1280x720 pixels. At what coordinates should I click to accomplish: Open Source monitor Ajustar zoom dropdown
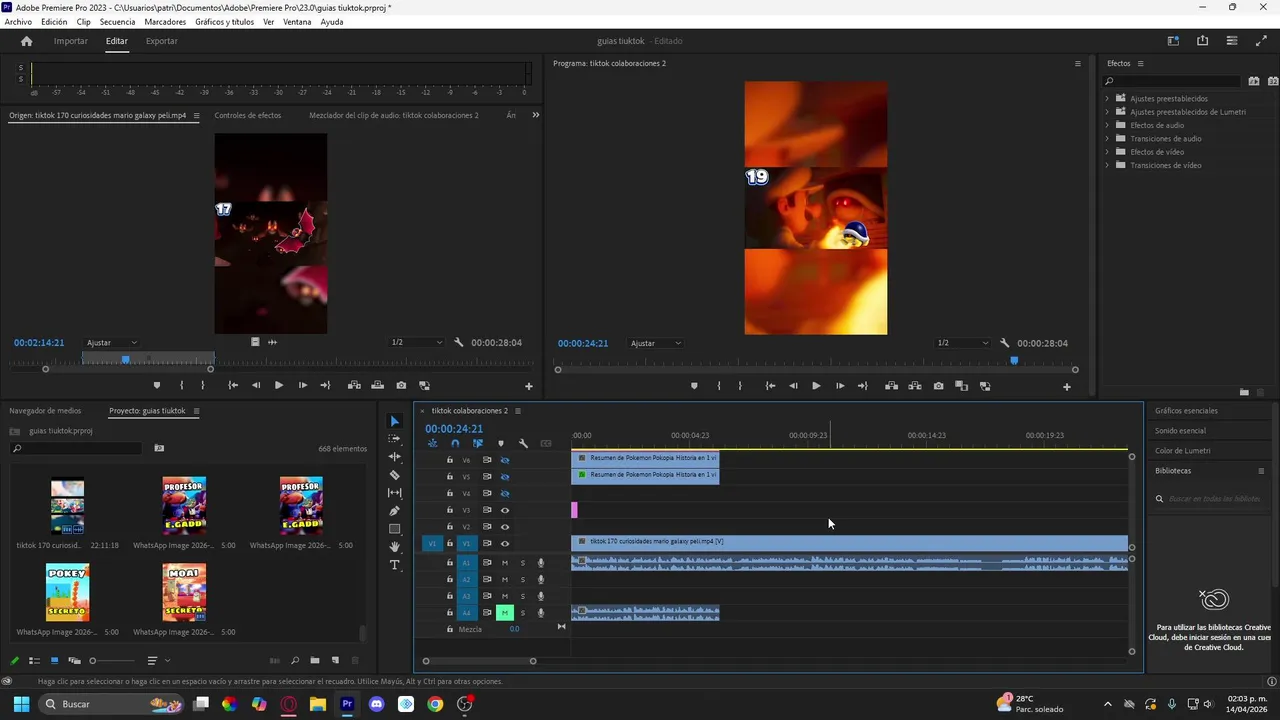112,343
